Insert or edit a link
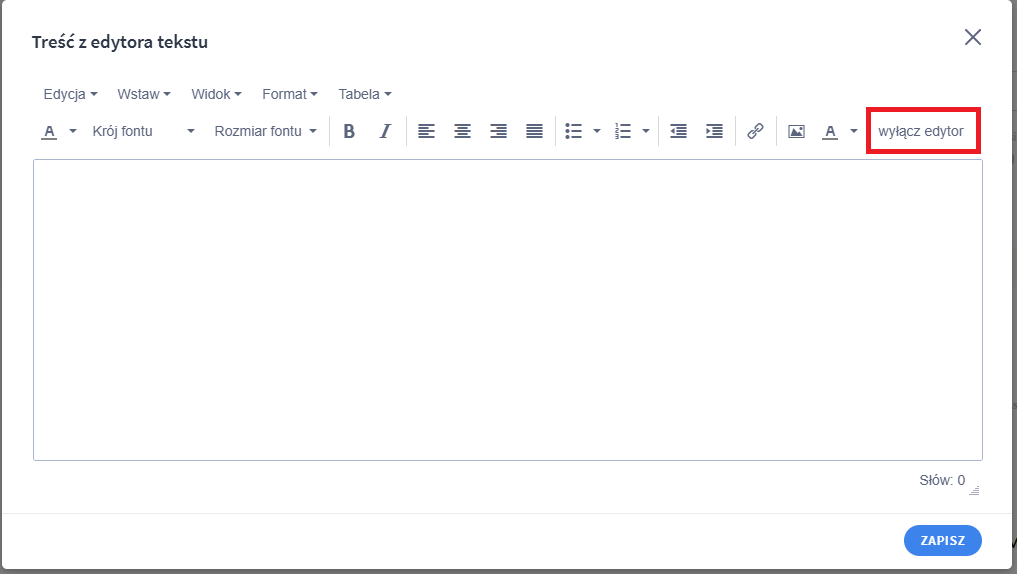The width and height of the screenshot is (1017, 574). tap(756, 131)
